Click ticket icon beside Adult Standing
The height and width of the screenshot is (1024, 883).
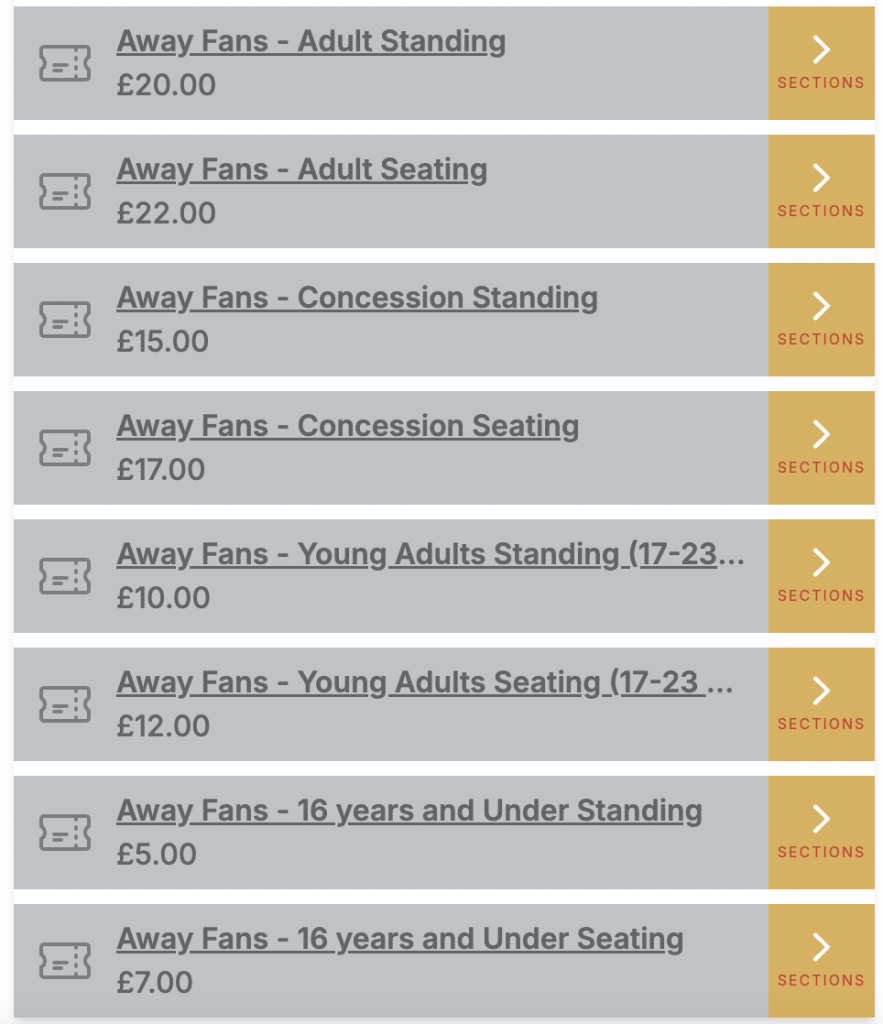click(x=65, y=63)
